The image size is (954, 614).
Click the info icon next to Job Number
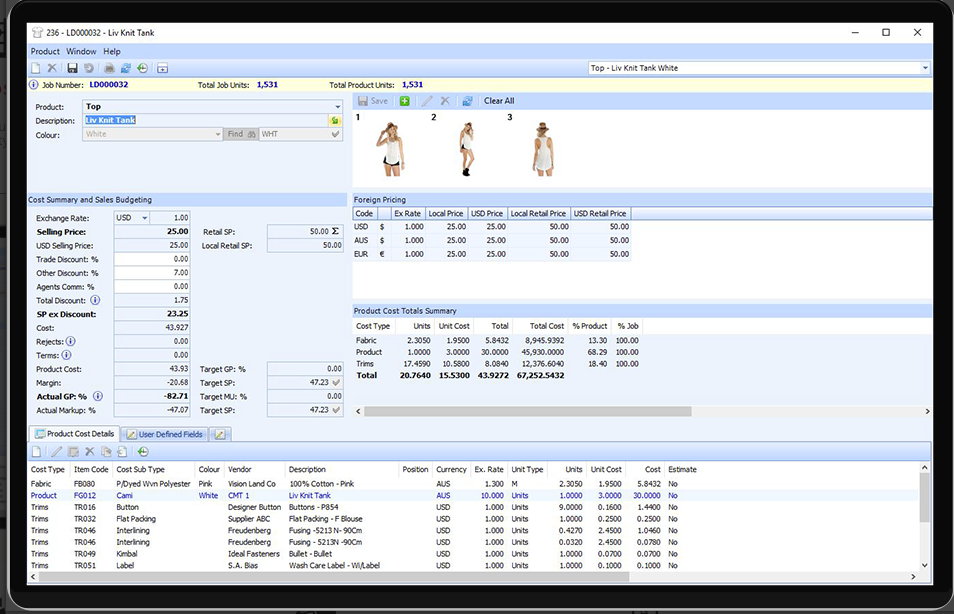(x=34, y=85)
